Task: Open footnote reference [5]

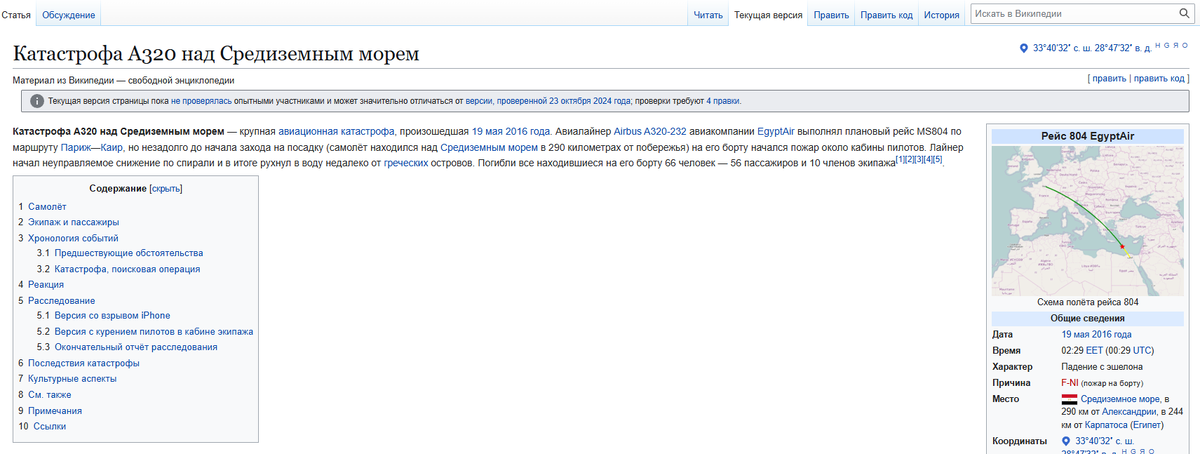Action: pyautogui.click(x=937, y=159)
